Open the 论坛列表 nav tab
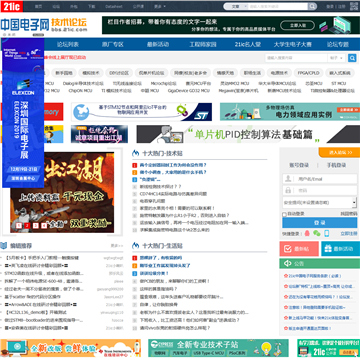Image resolution: width=360 pixels, height=360 pixels. pyautogui.click(x=68, y=44)
